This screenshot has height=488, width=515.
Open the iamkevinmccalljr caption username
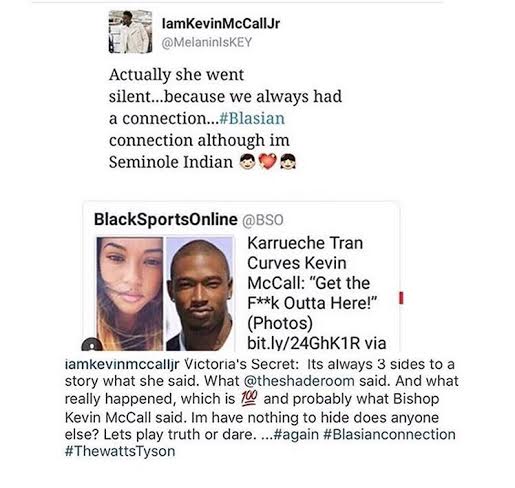tap(122, 364)
